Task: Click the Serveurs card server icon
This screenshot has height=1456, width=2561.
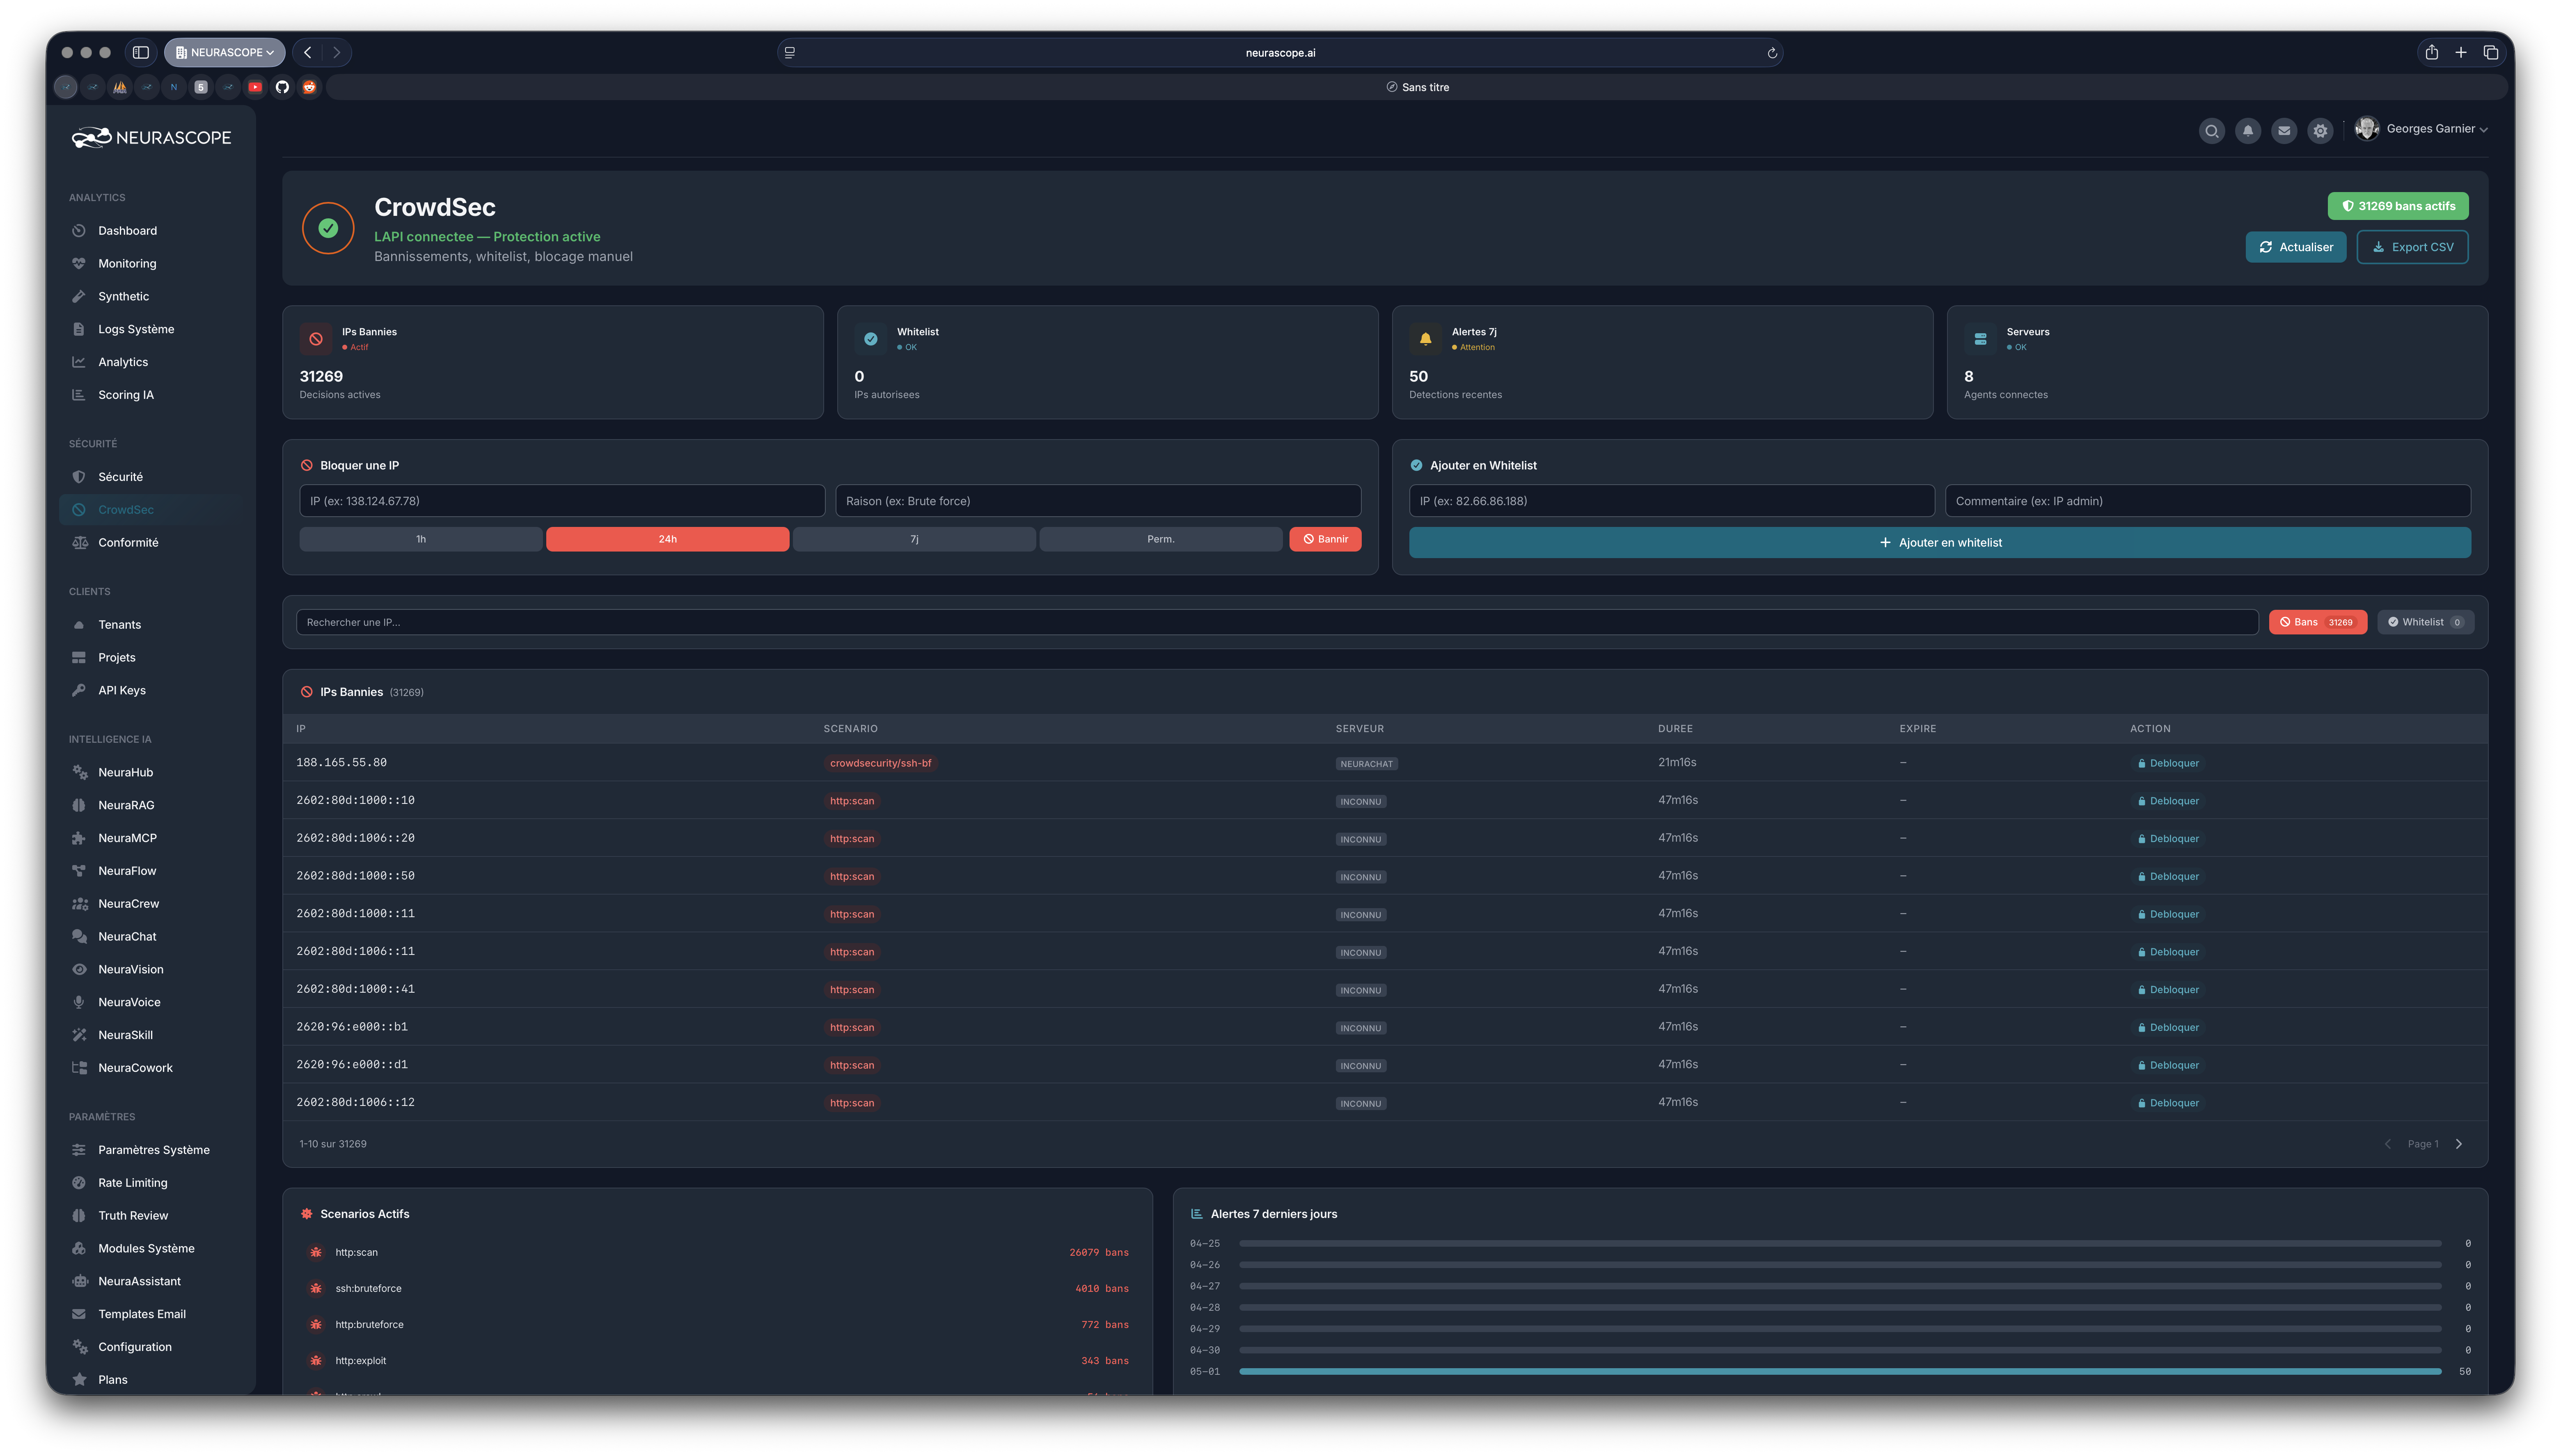Action: click(x=1980, y=339)
